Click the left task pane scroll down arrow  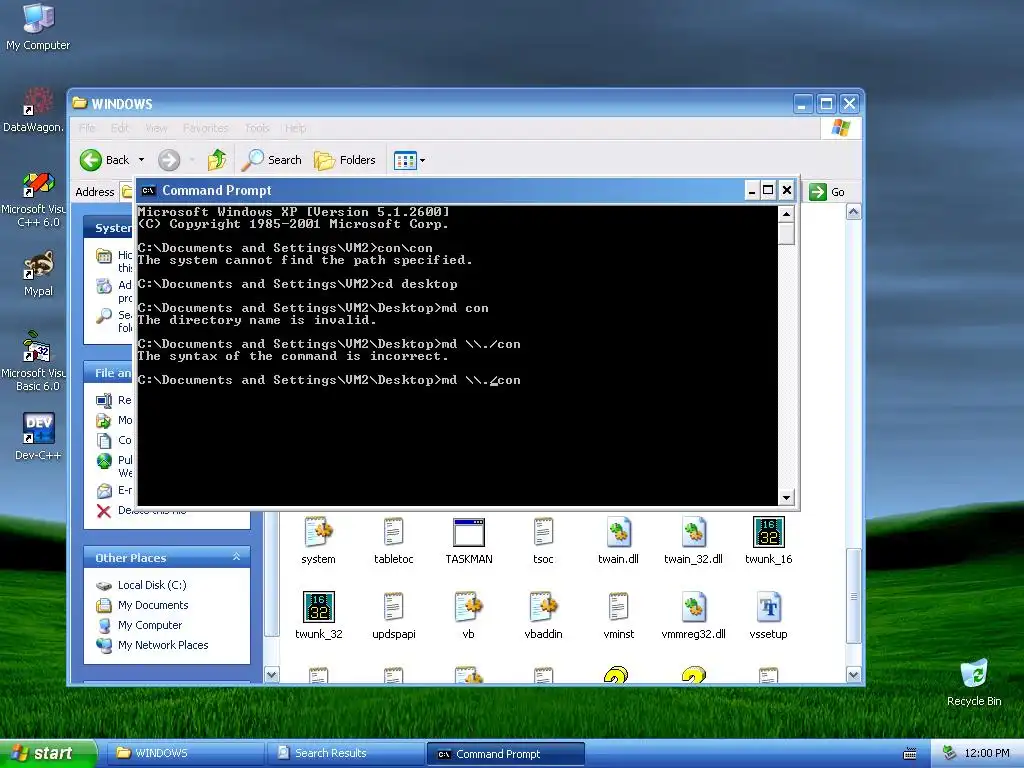click(x=272, y=675)
